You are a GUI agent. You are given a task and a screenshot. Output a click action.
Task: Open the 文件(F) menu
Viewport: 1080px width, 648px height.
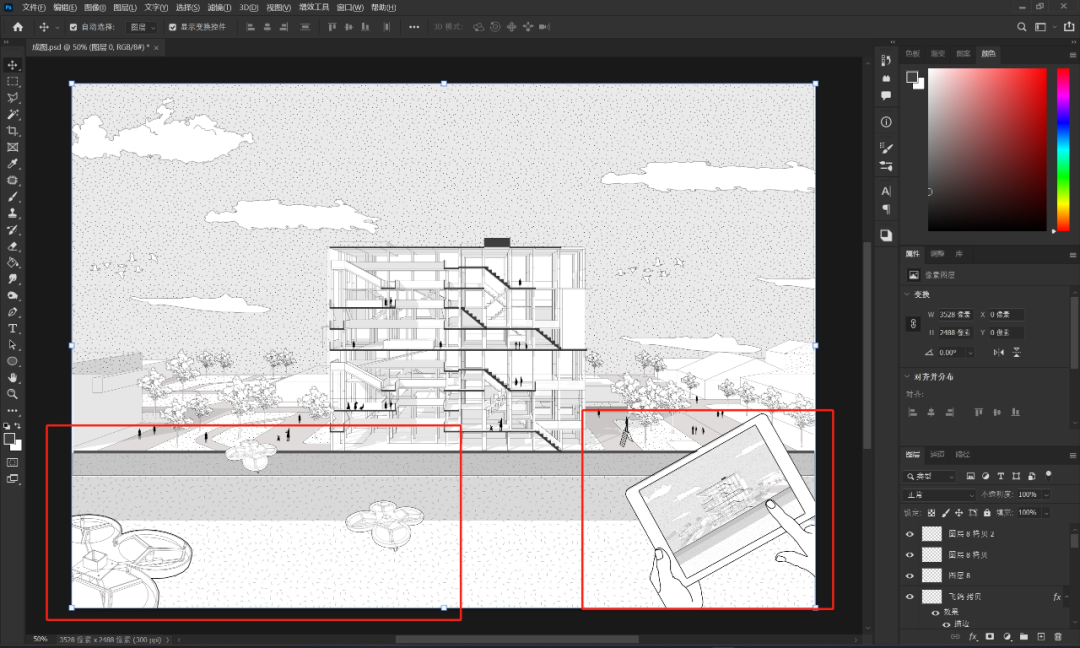(34, 8)
